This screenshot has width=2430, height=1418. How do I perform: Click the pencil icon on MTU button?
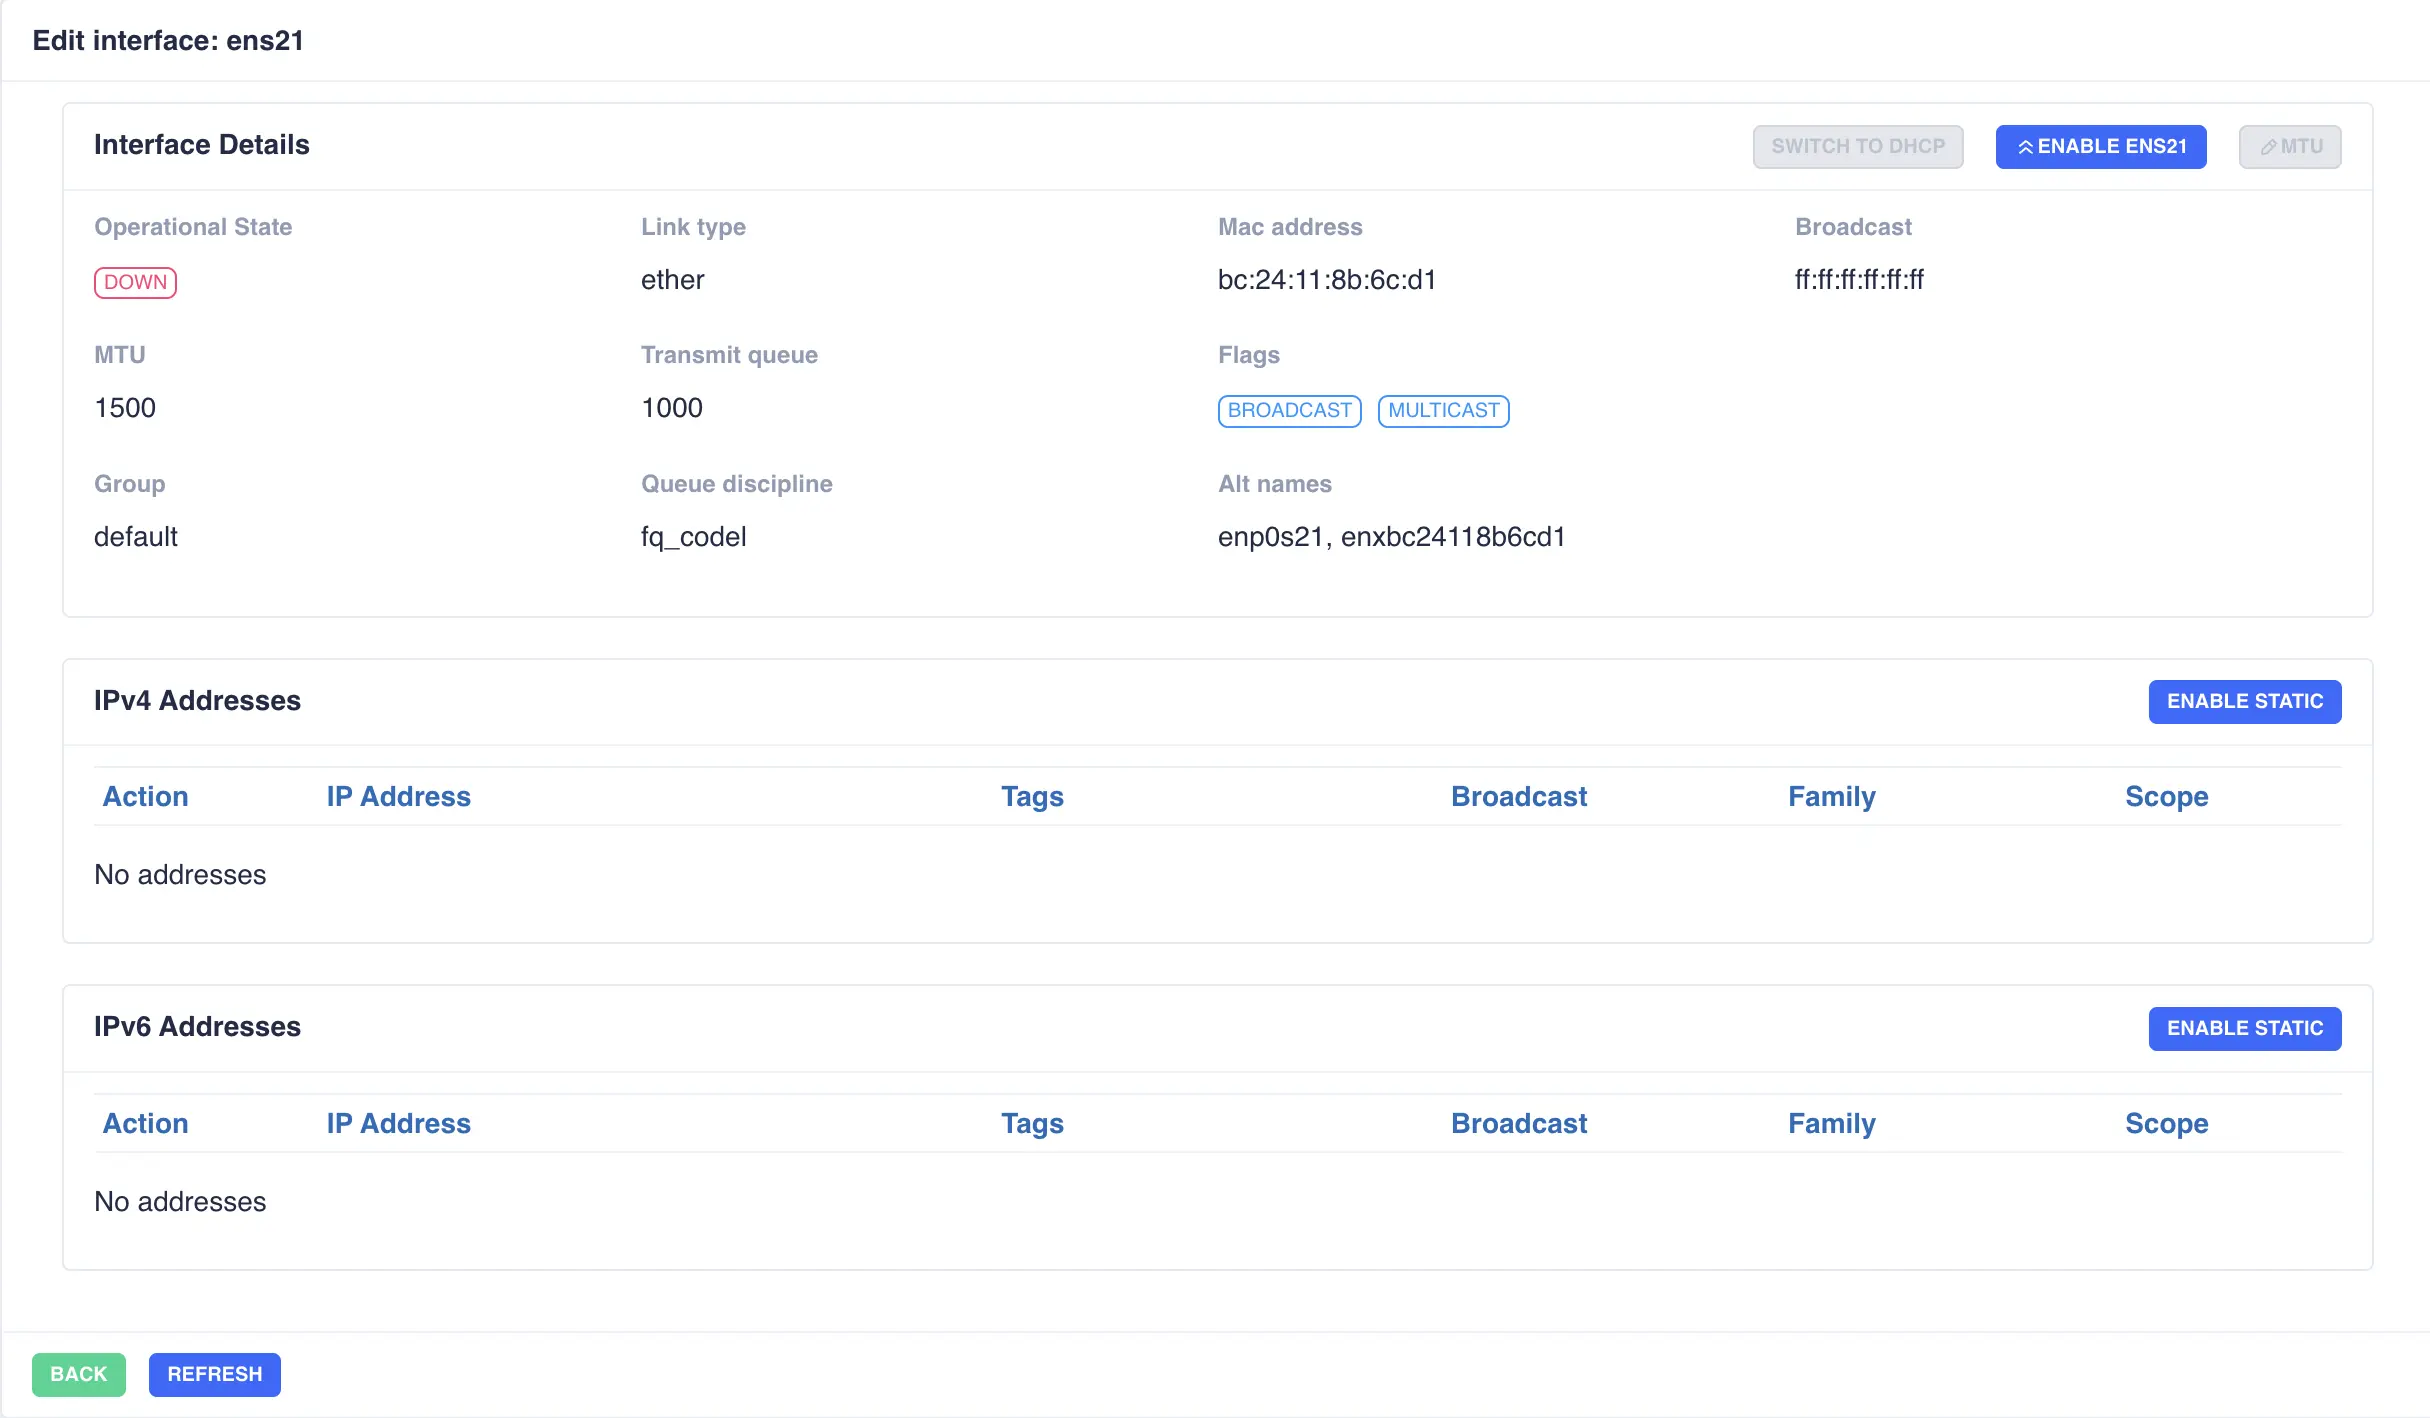tap(2267, 148)
